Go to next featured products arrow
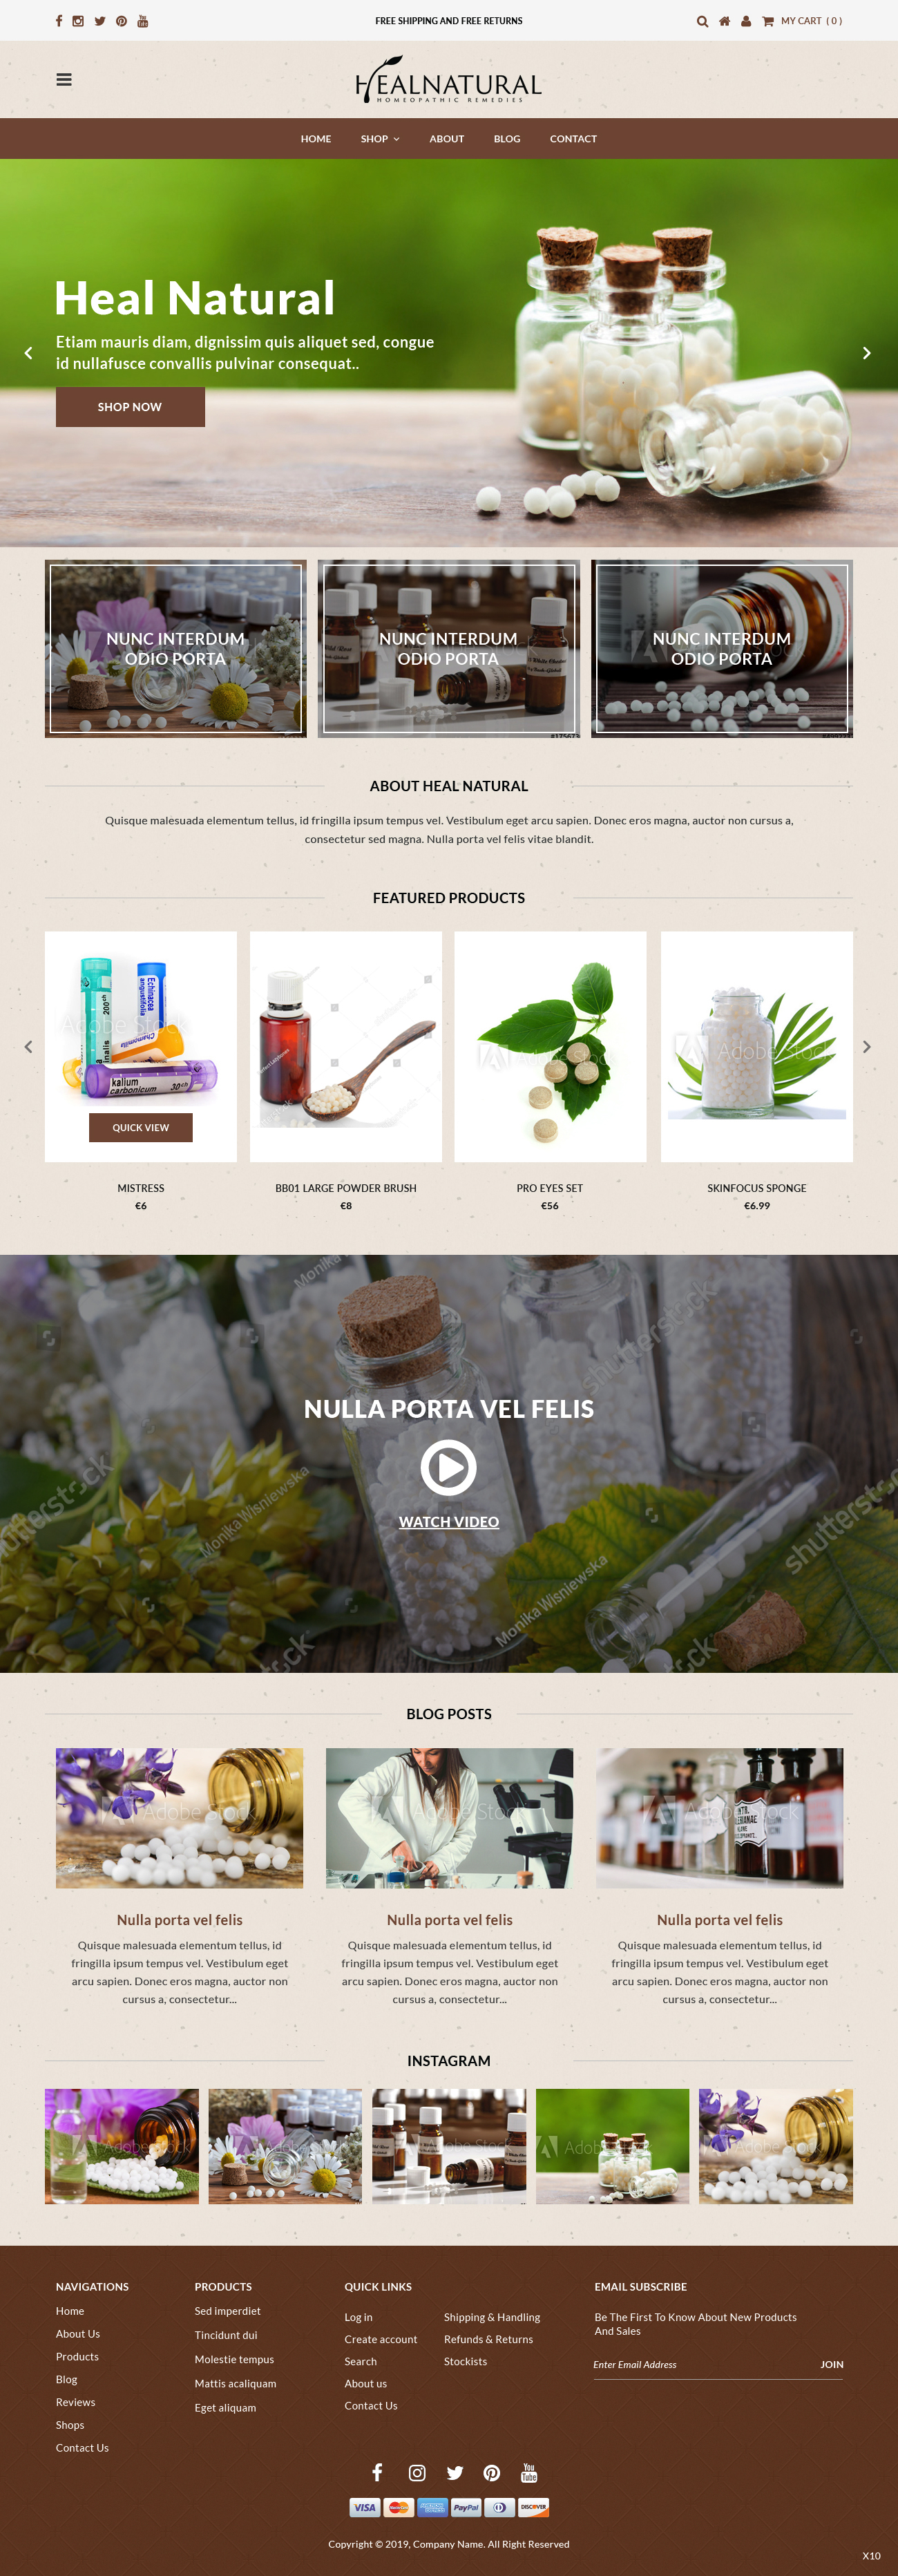The image size is (898, 2576). click(x=867, y=1047)
